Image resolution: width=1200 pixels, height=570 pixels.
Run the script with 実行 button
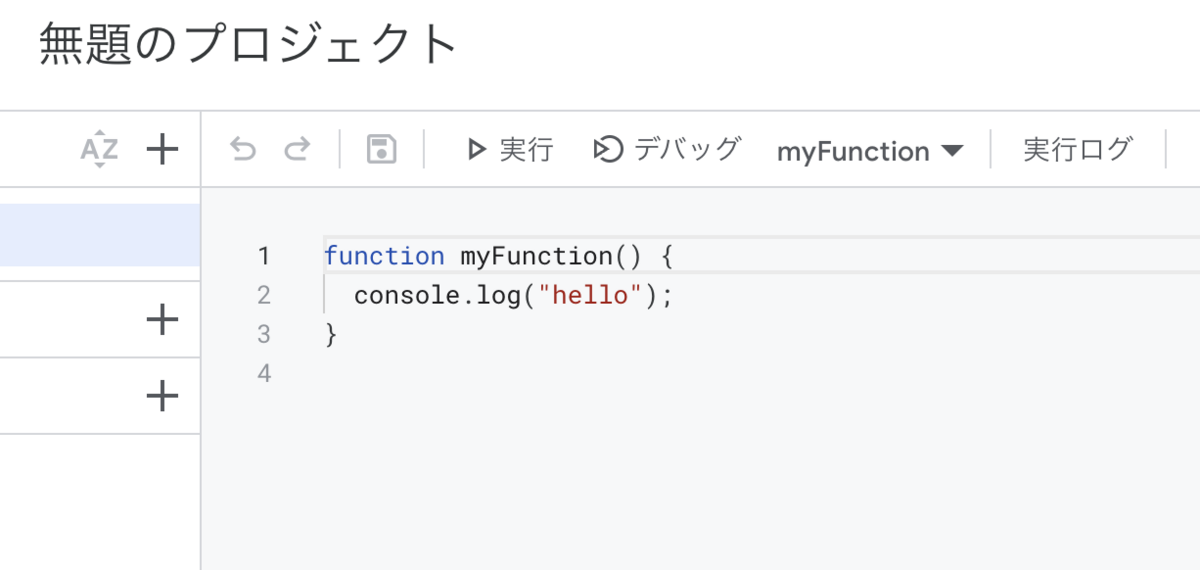[509, 150]
